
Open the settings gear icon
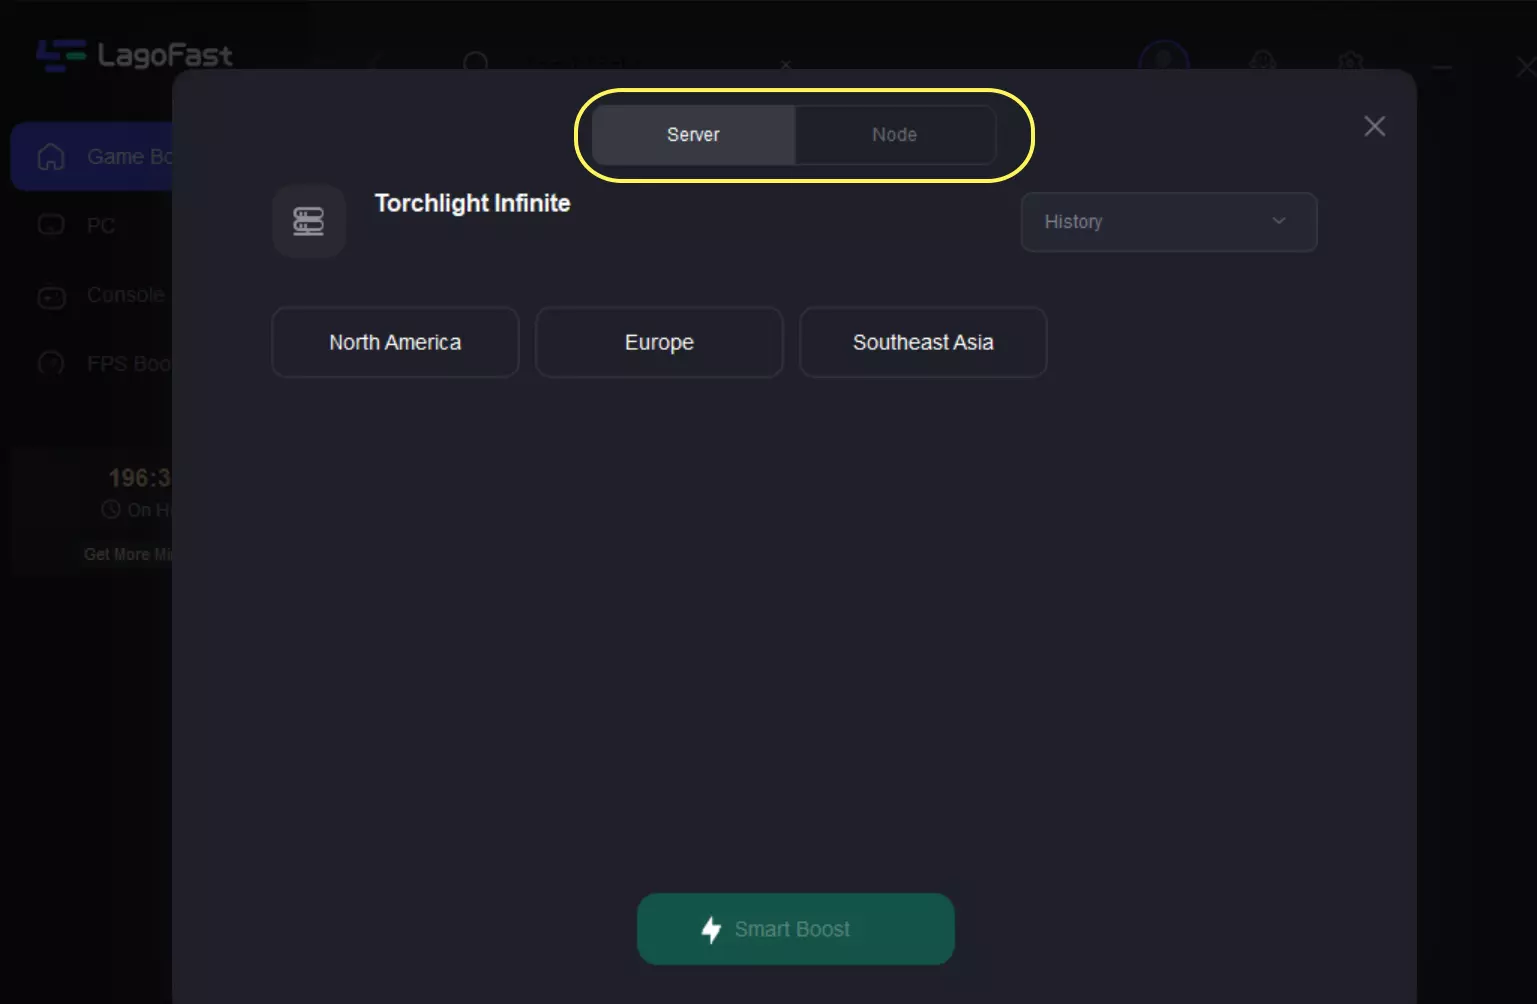1351,61
